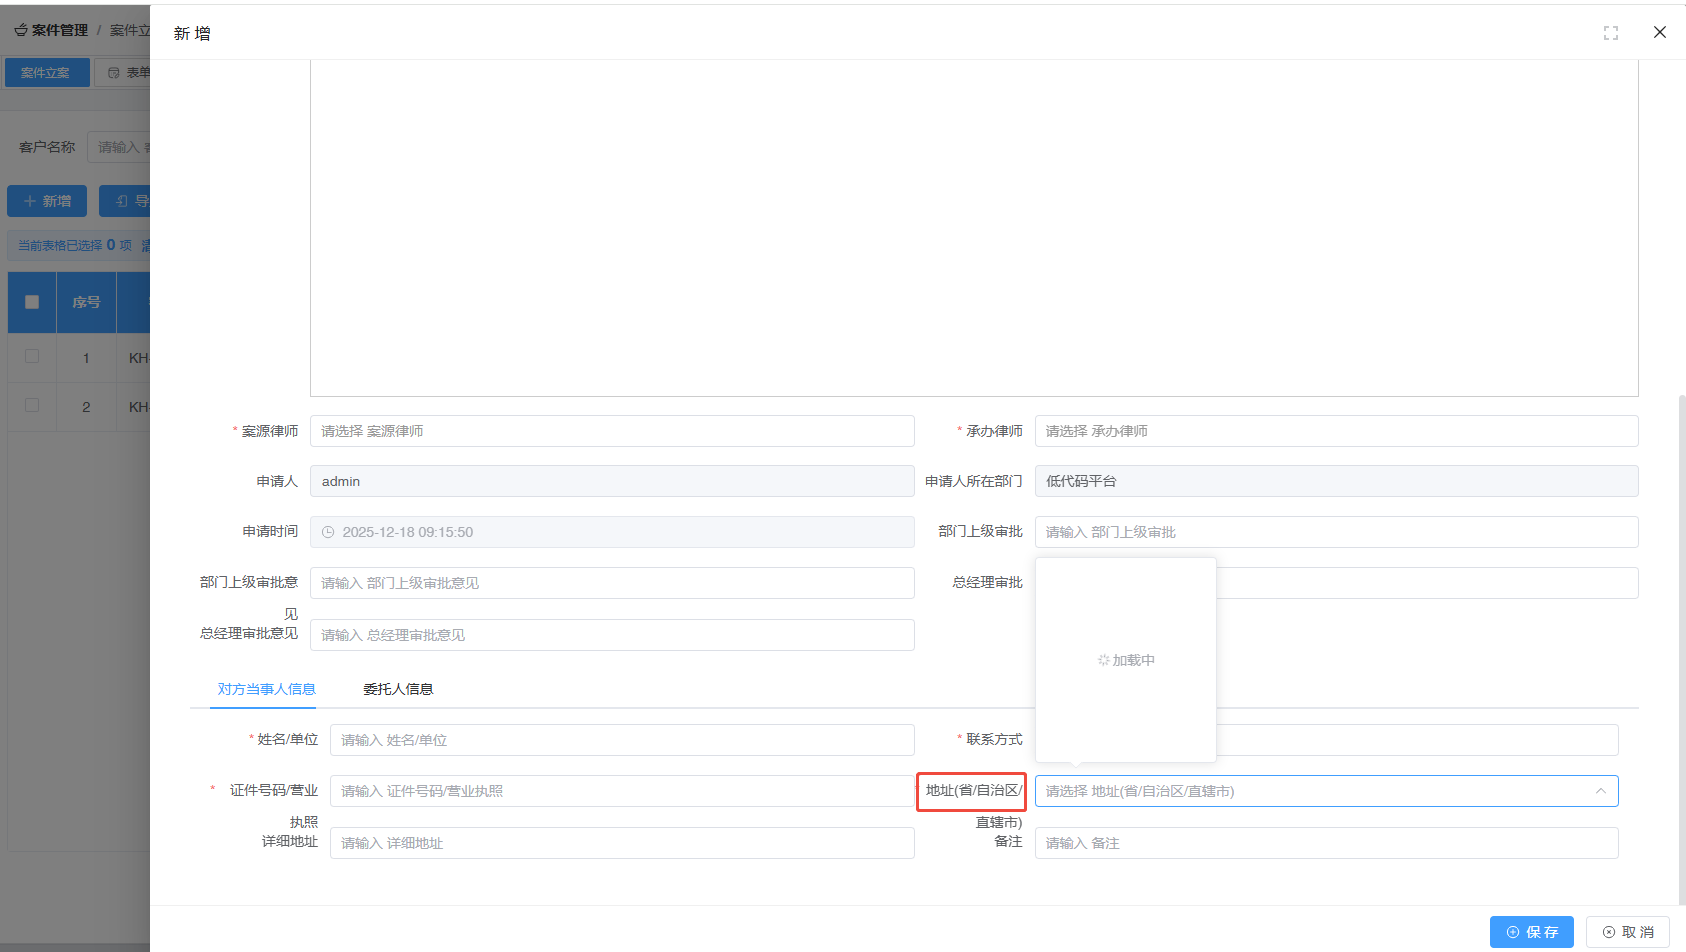Open the 案源律师 dropdown
The height and width of the screenshot is (952, 1686).
pyautogui.click(x=611, y=431)
